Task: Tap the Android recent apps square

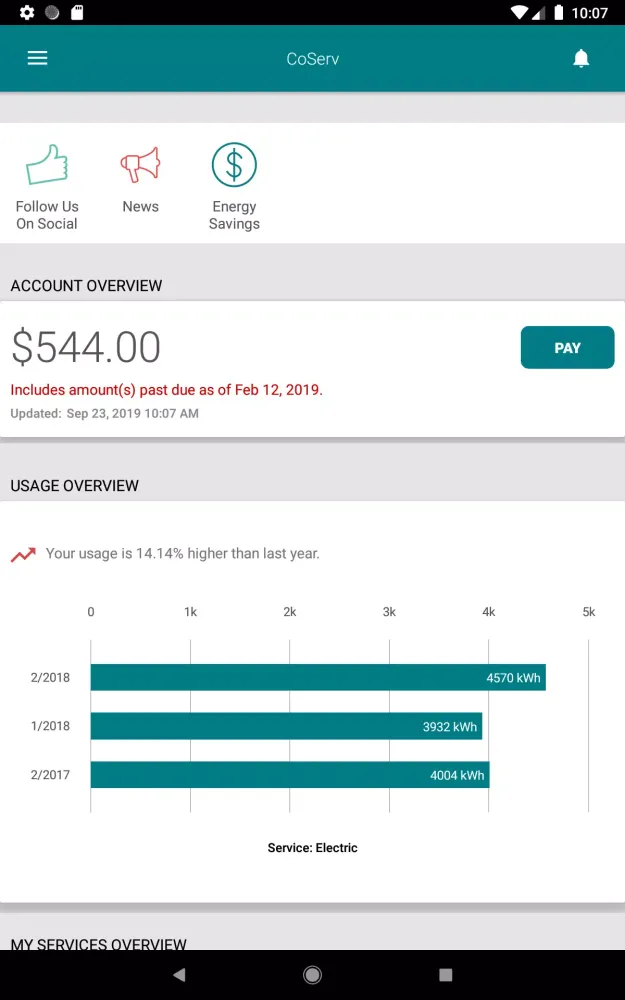Action: tap(446, 974)
